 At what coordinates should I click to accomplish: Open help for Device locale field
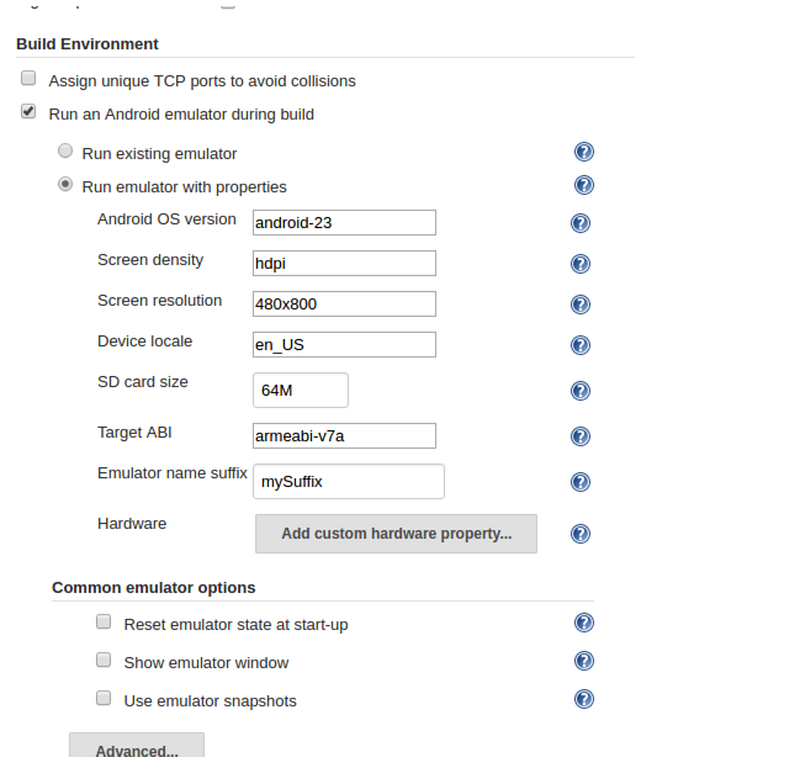580,345
